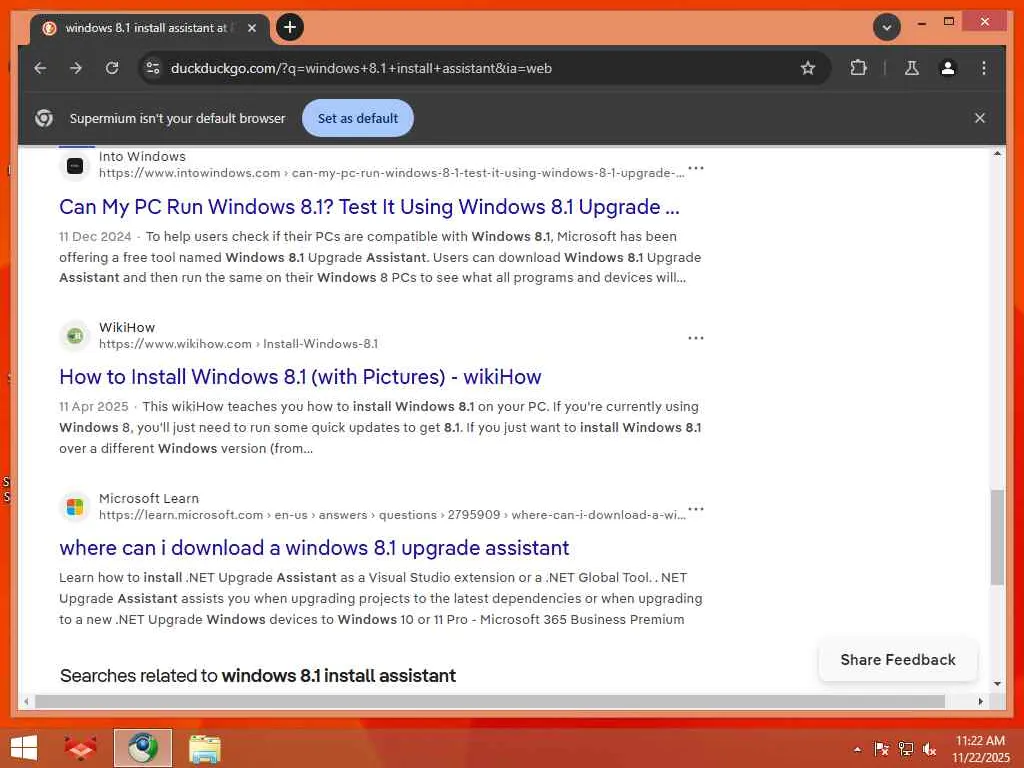
Task: Click the muted volume tray icon
Action: pyautogui.click(x=929, y=749)
